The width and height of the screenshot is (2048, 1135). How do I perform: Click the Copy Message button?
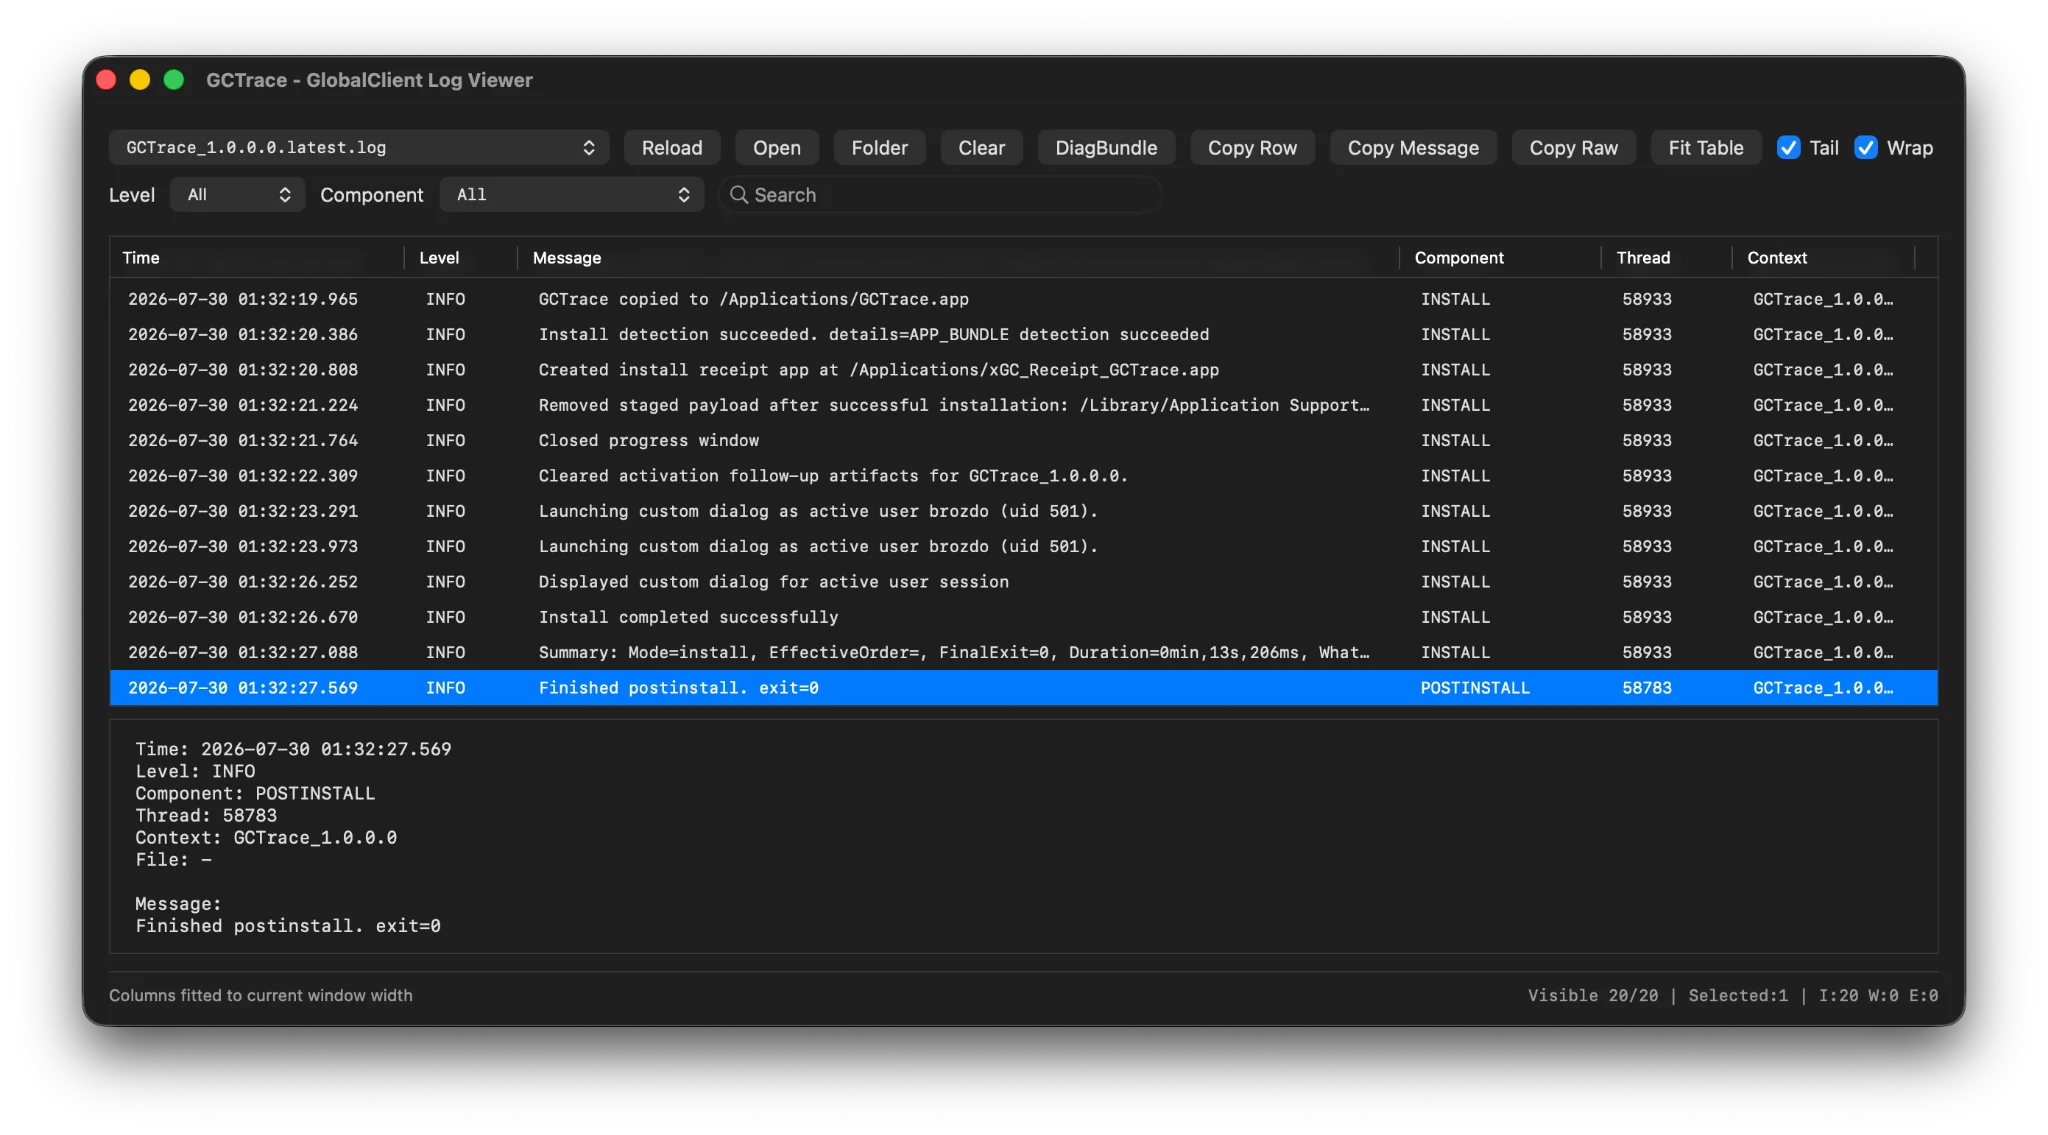click(x=1413, y=148)
